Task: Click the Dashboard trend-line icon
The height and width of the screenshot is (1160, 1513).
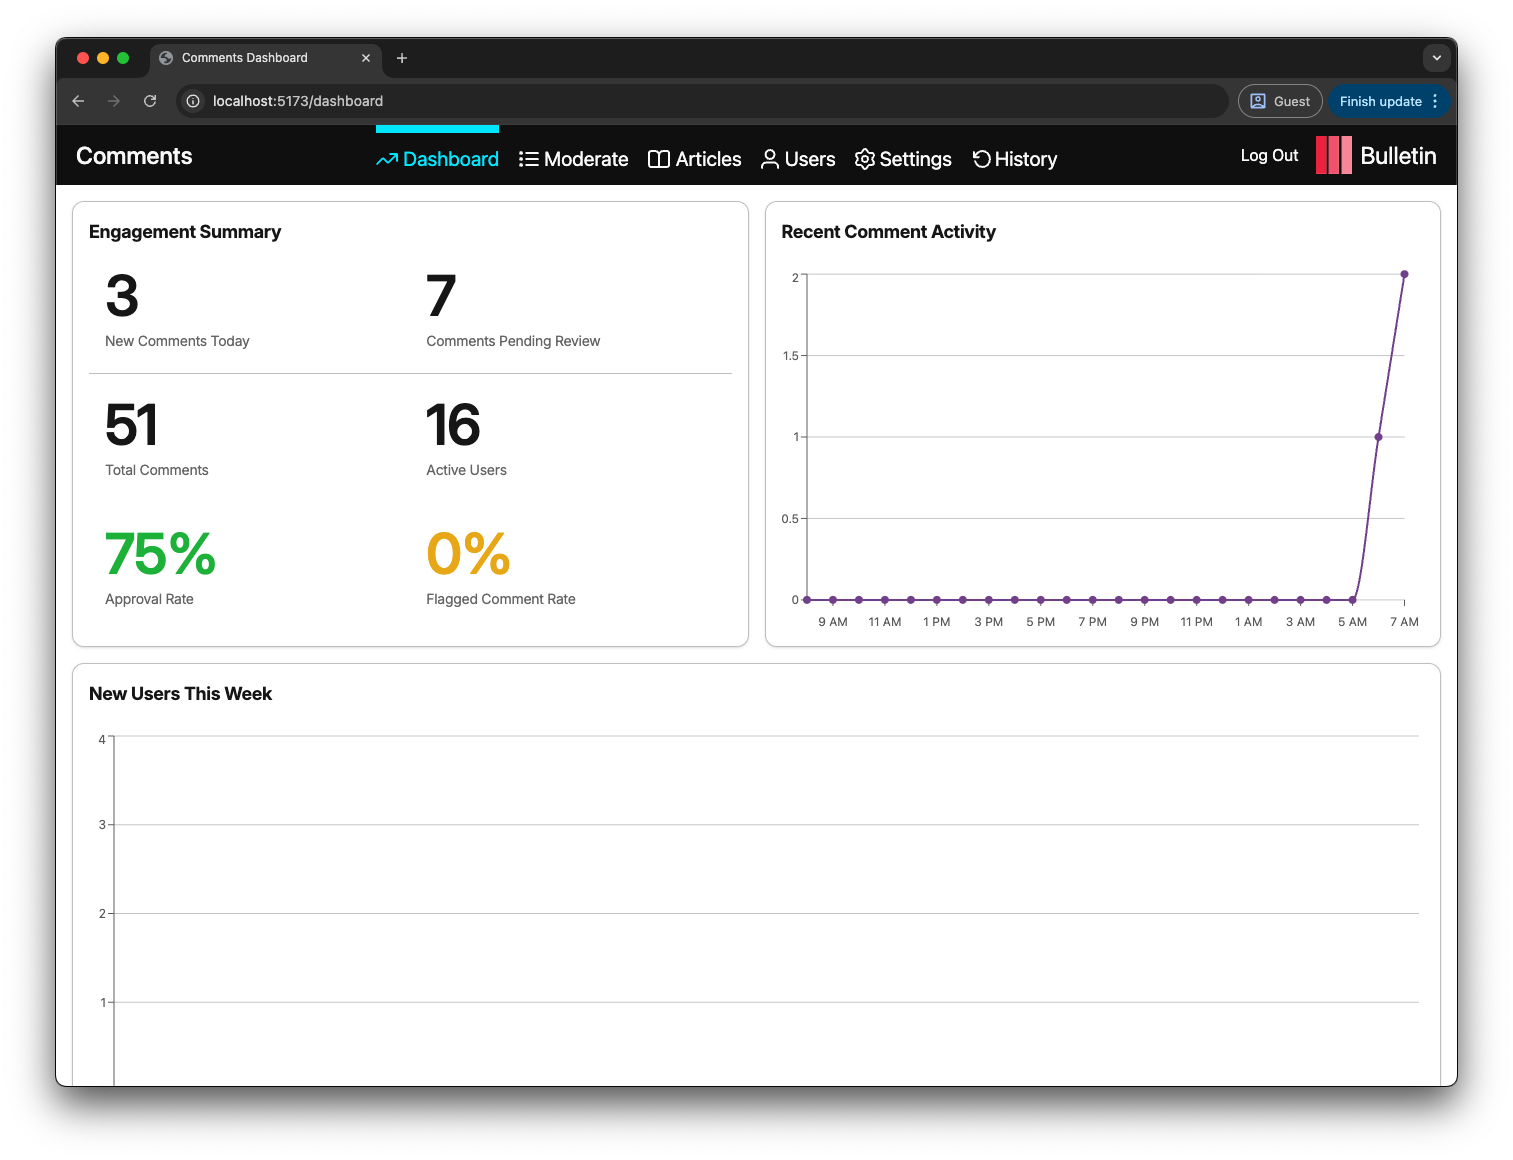Action: click(x=387, y=160)
